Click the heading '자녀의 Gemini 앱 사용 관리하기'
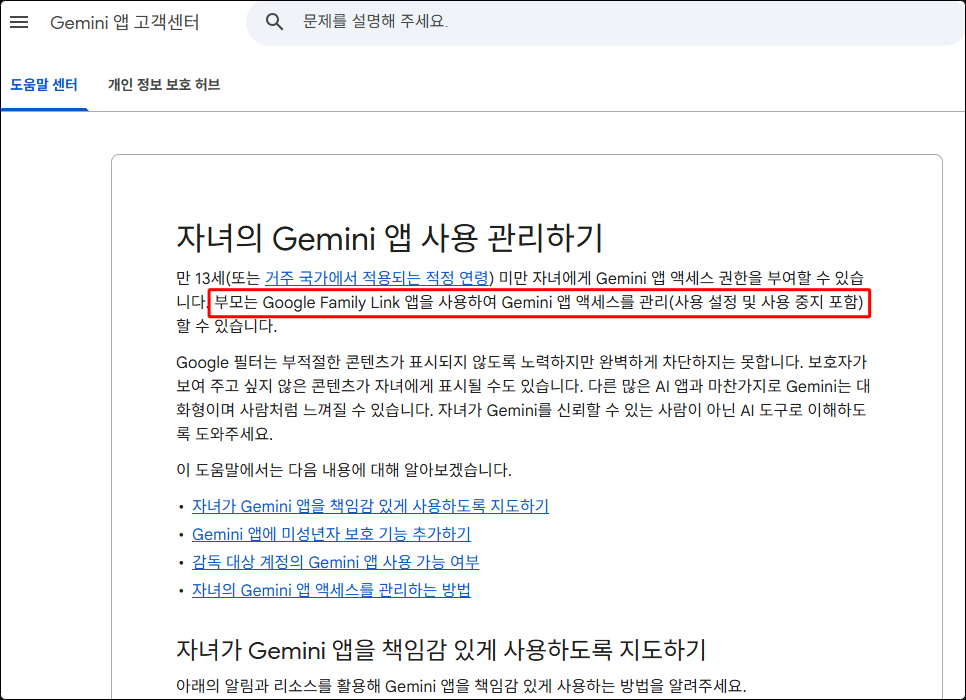Viewport: 966px width, 700px height. (389, 238)
